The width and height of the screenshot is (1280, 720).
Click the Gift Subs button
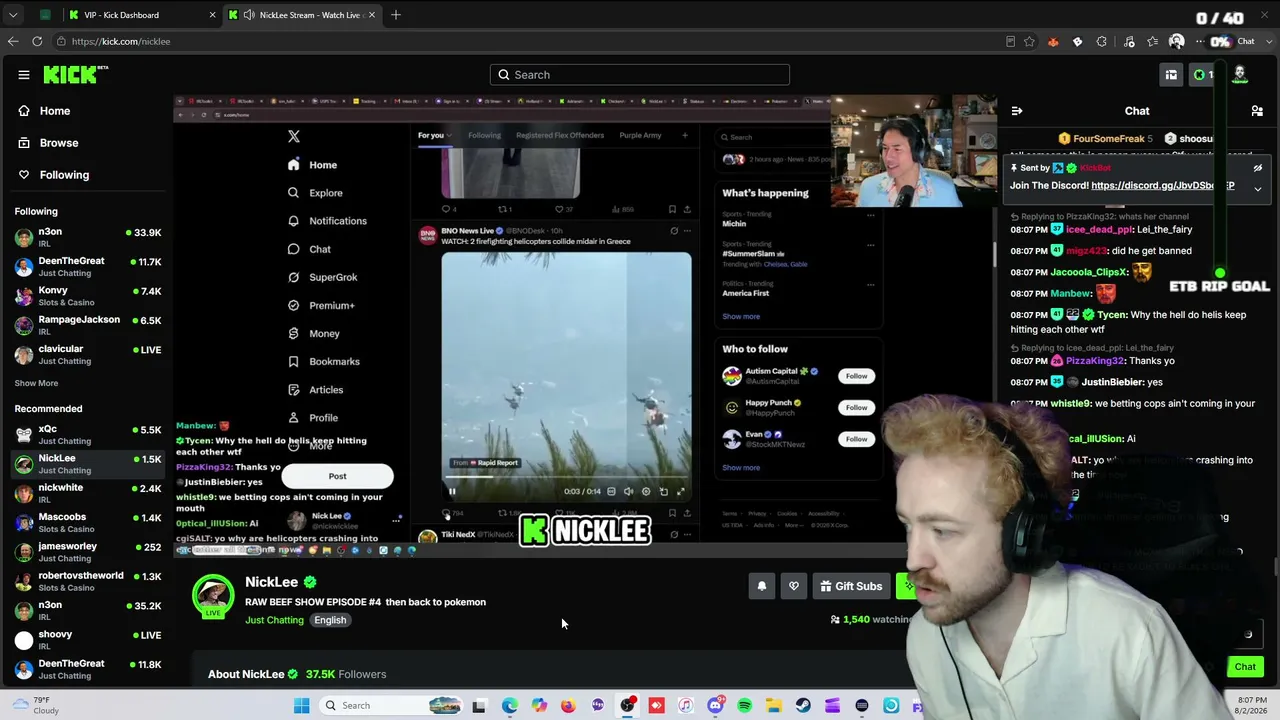coord(851,586)
